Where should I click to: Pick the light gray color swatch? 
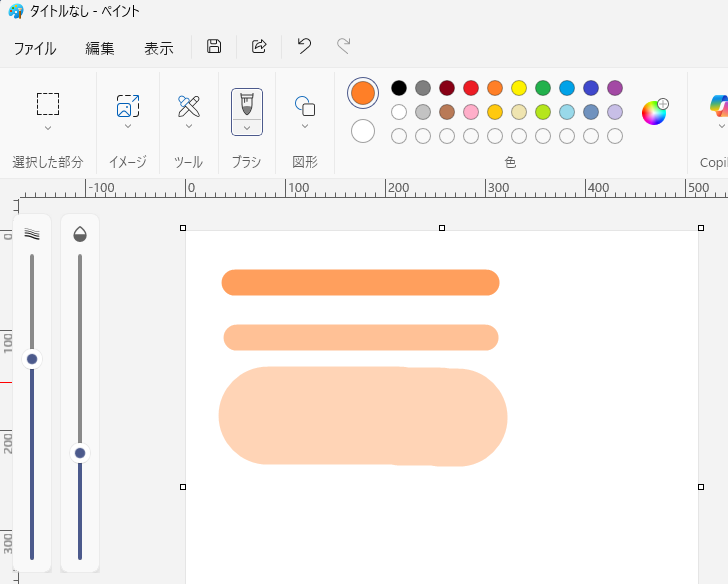click(x=423, y=112)
